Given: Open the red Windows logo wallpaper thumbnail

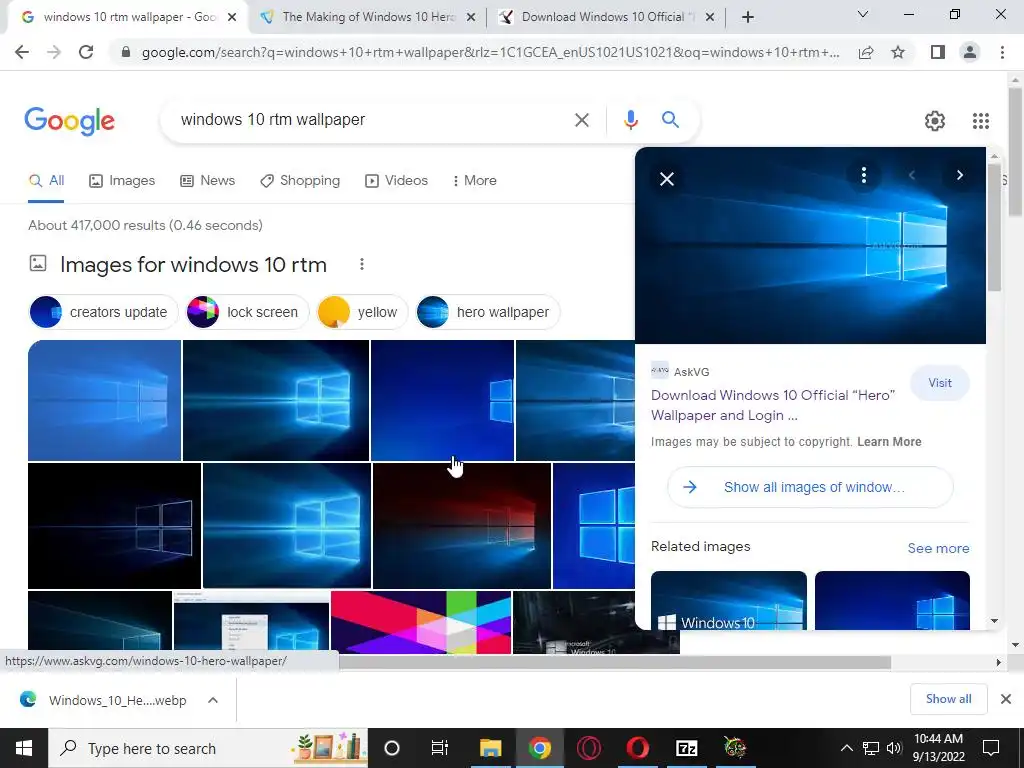Looking at the screenshot, I should click(x=462, y=526).
